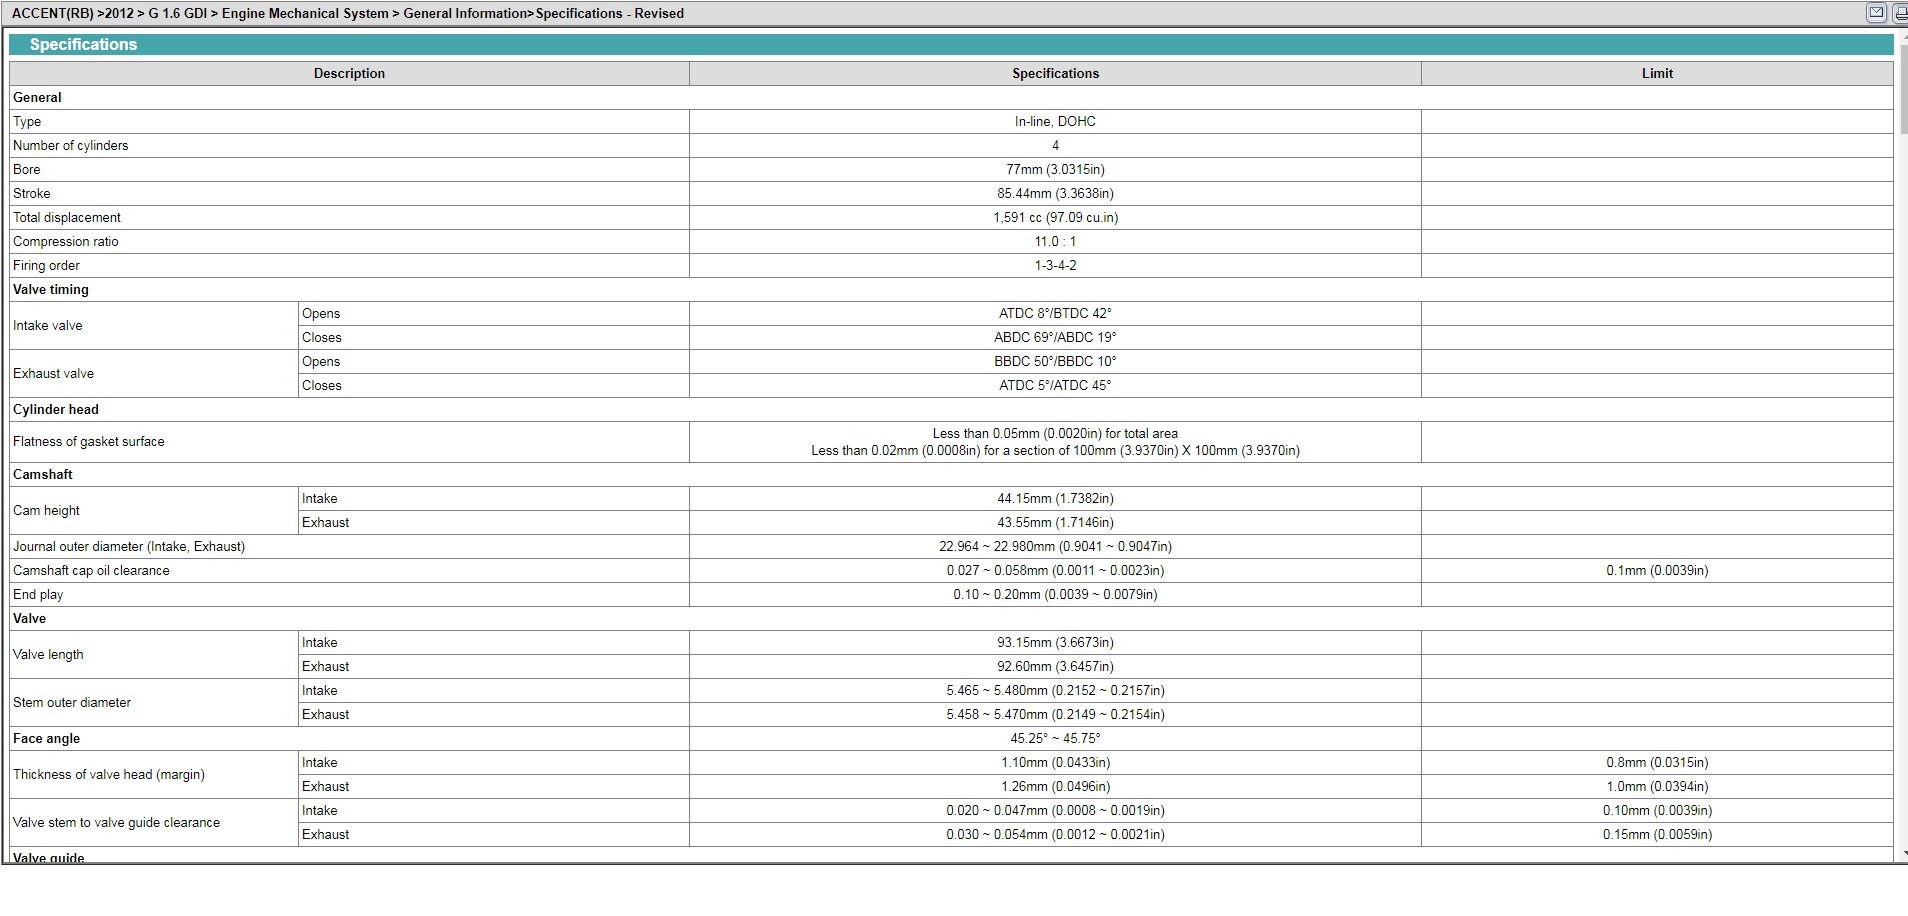
Task: Click the '5.465 ~ 5.480mm' stem value
Action: click(1055, 690)
